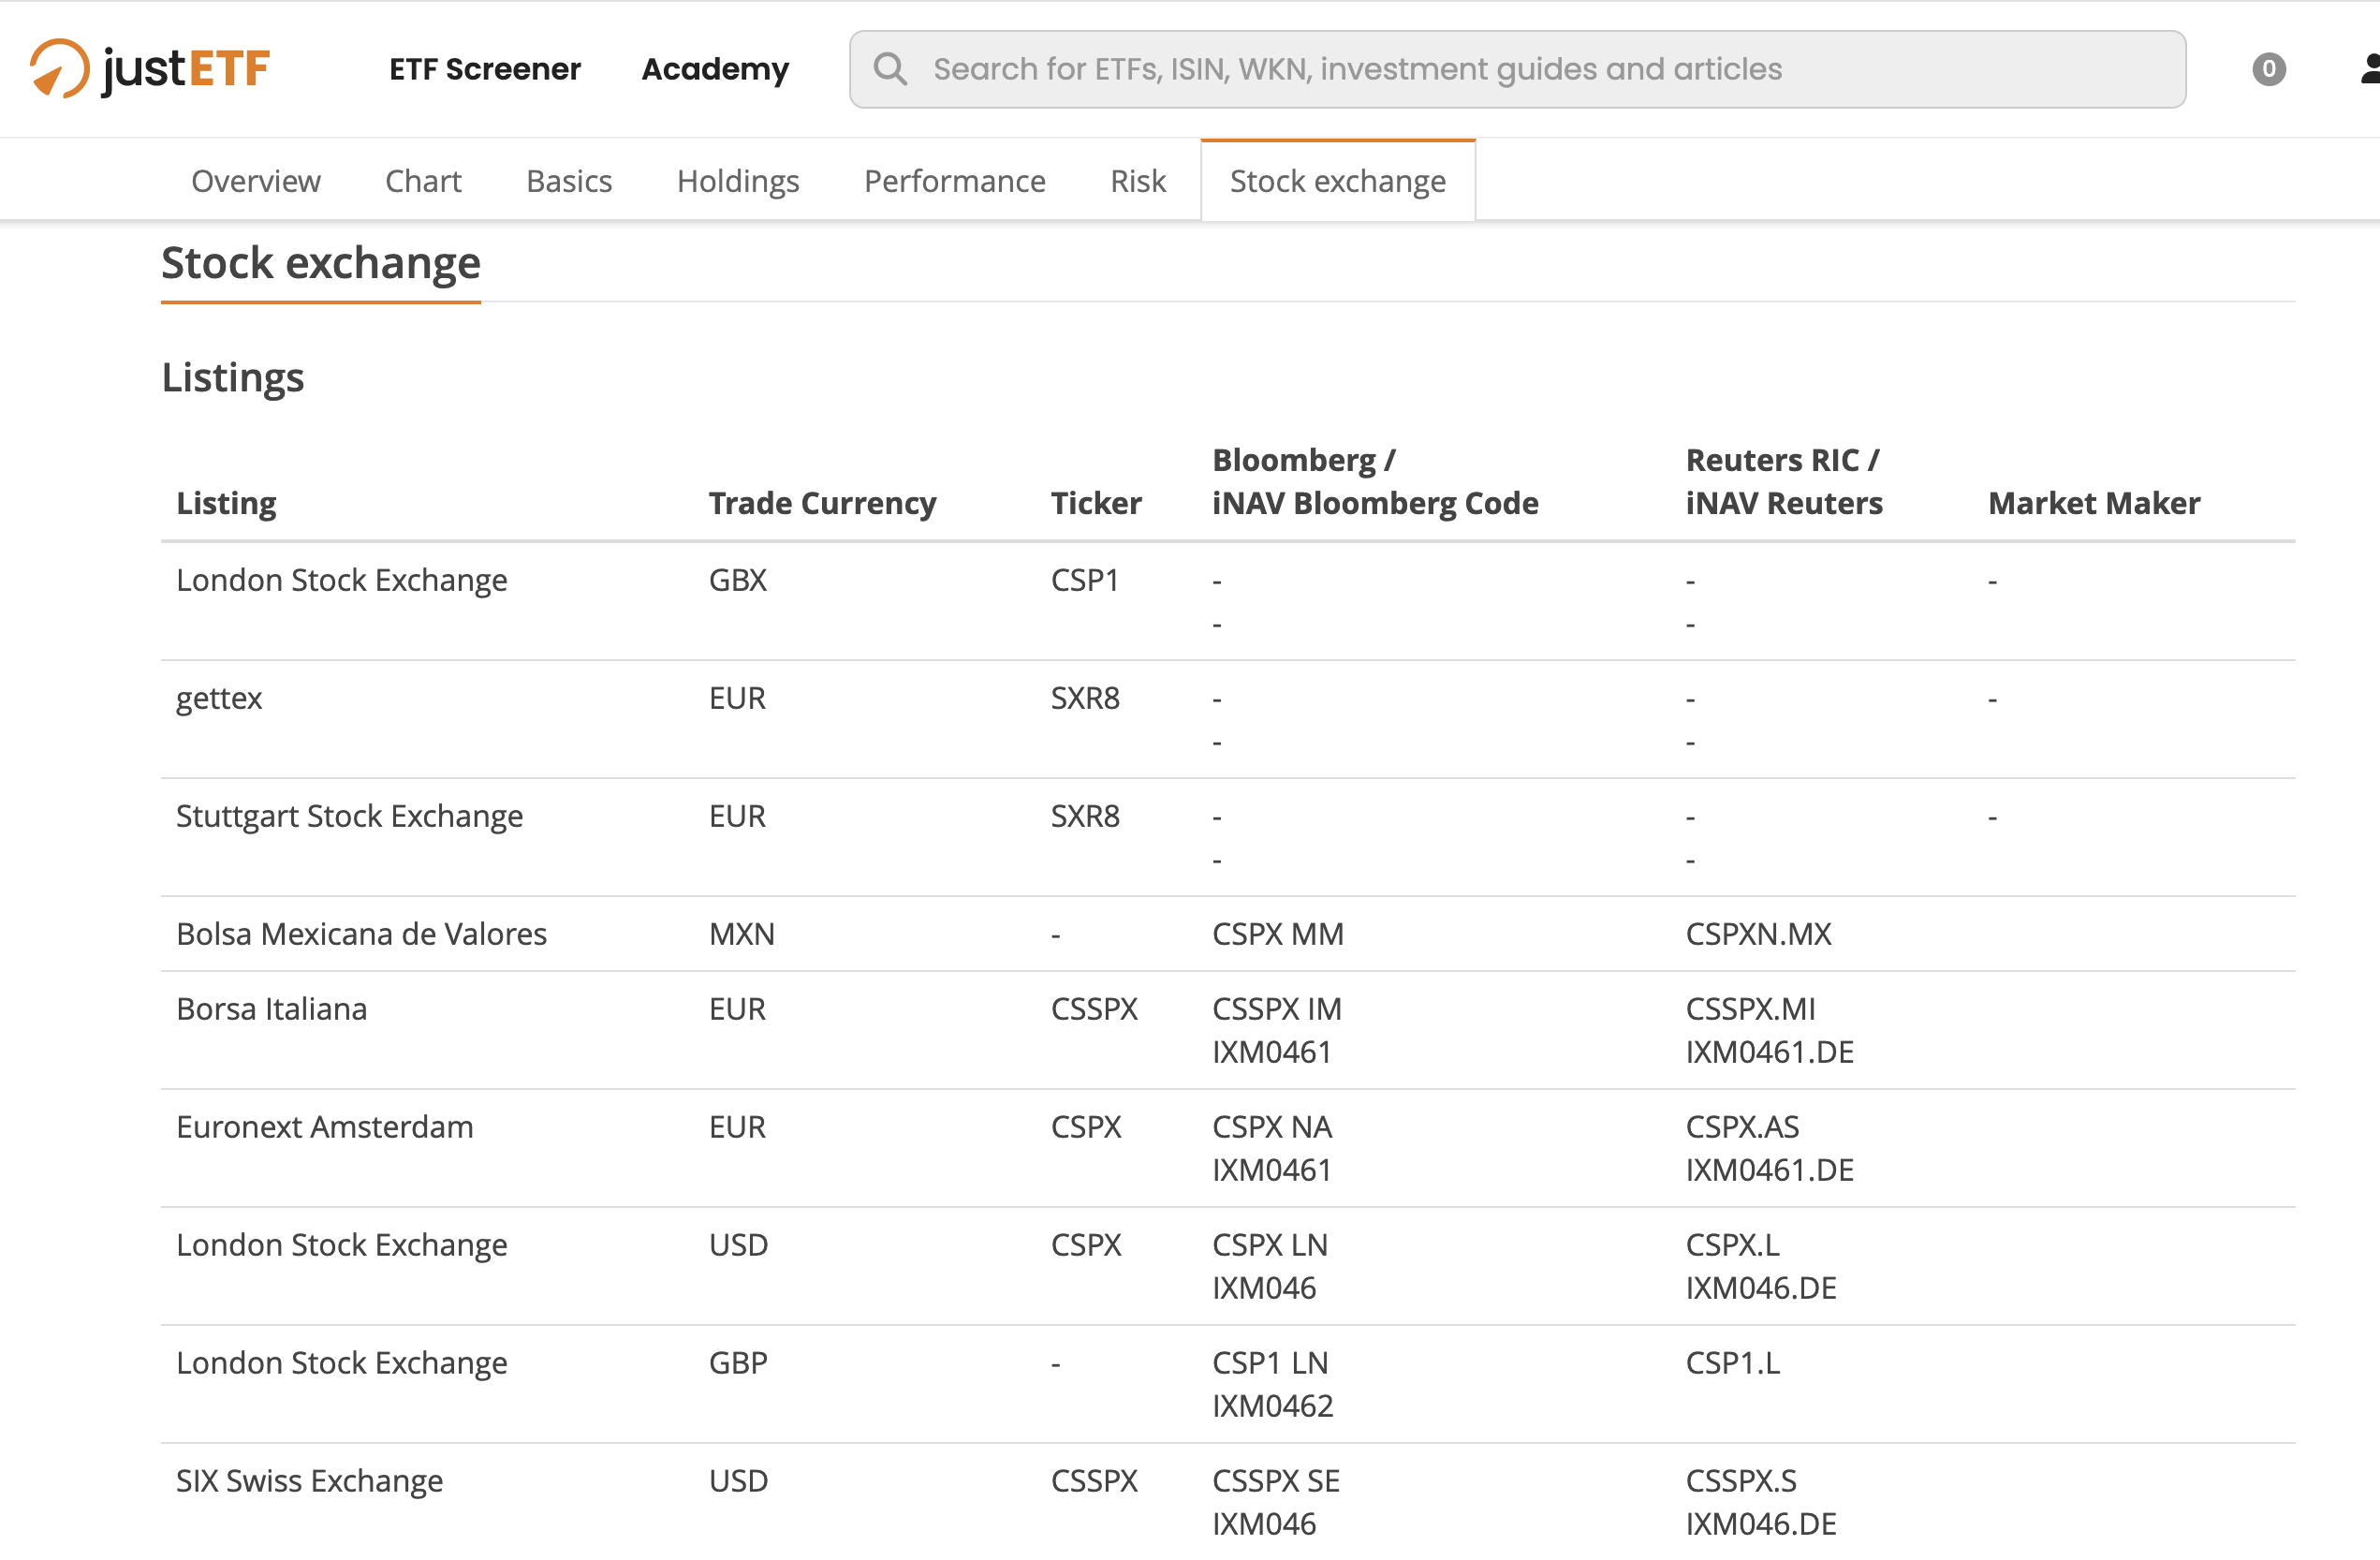This screenshot has height=1560, width=2380.
Task: Click the CSP1 LN Bloomberg code
Action: (1270, 1363)
